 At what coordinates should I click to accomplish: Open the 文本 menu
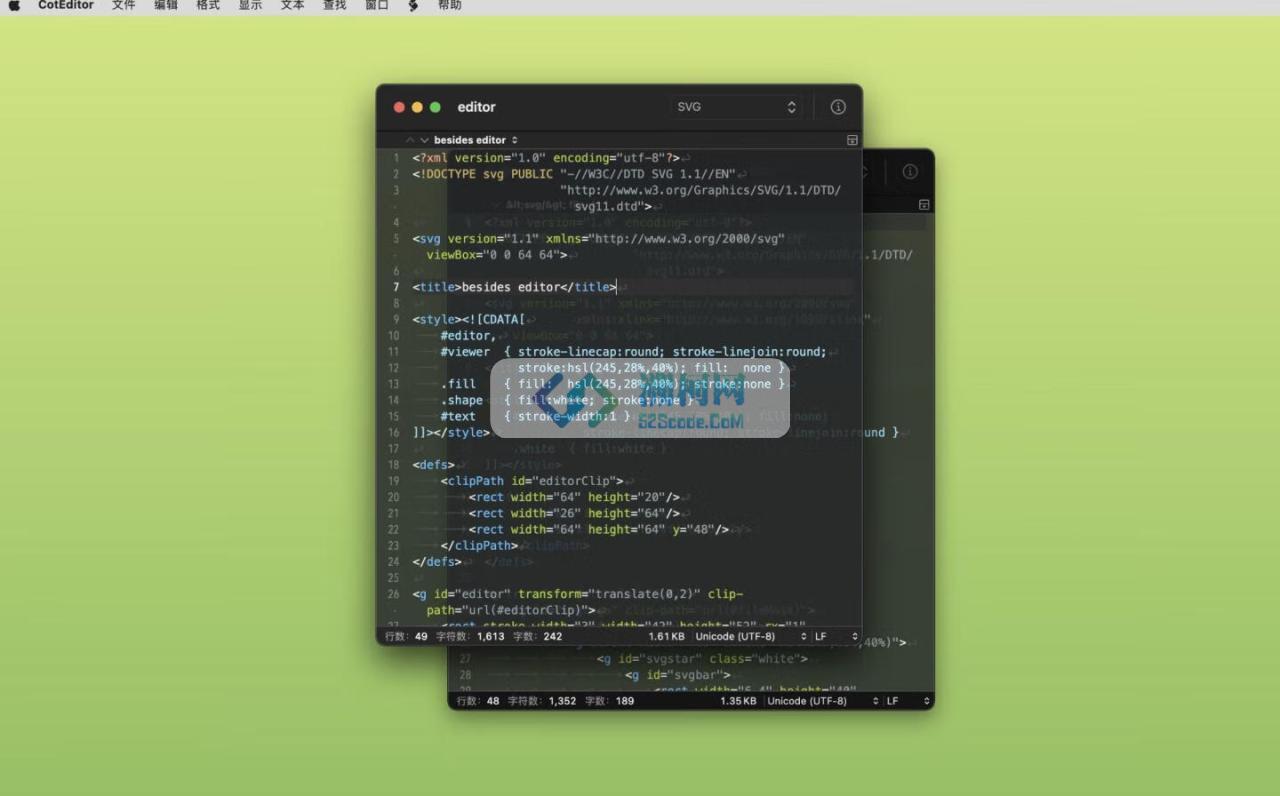click(292, 6)
